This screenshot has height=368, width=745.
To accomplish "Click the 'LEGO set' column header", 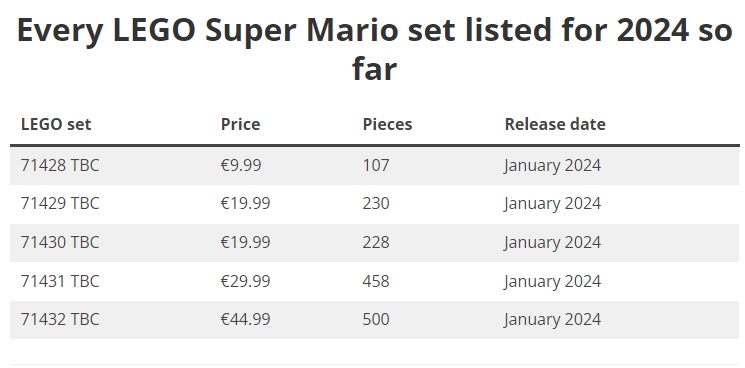I will 56,124.
